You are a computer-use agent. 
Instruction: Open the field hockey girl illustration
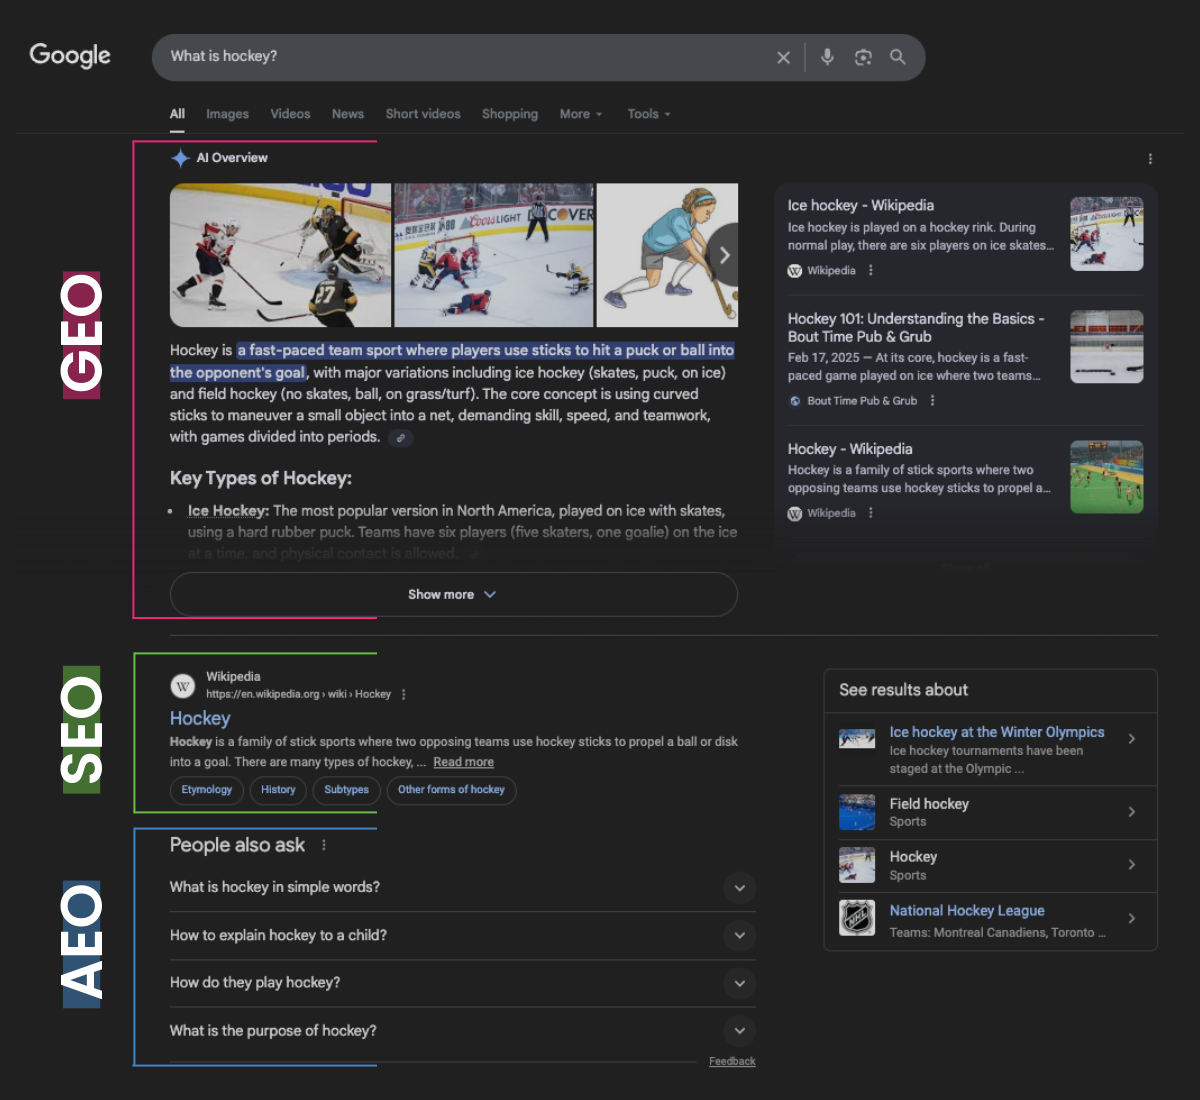667,255
